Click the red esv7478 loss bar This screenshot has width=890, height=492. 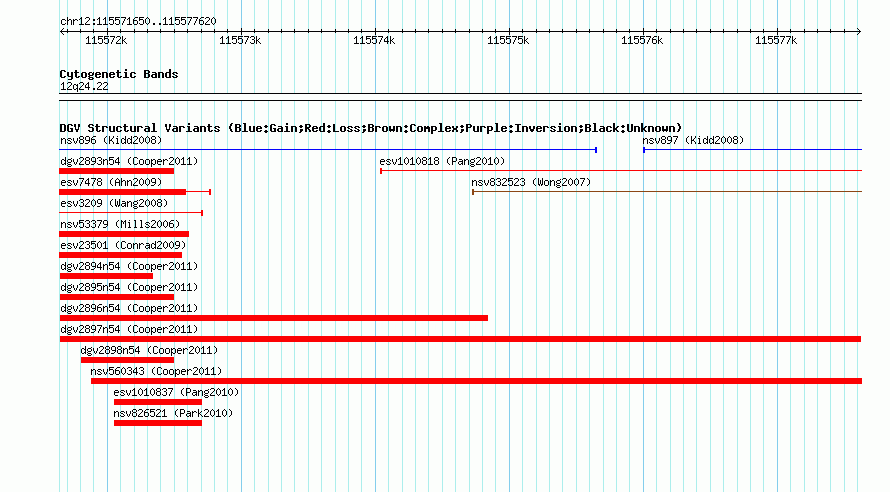(123, 192)
